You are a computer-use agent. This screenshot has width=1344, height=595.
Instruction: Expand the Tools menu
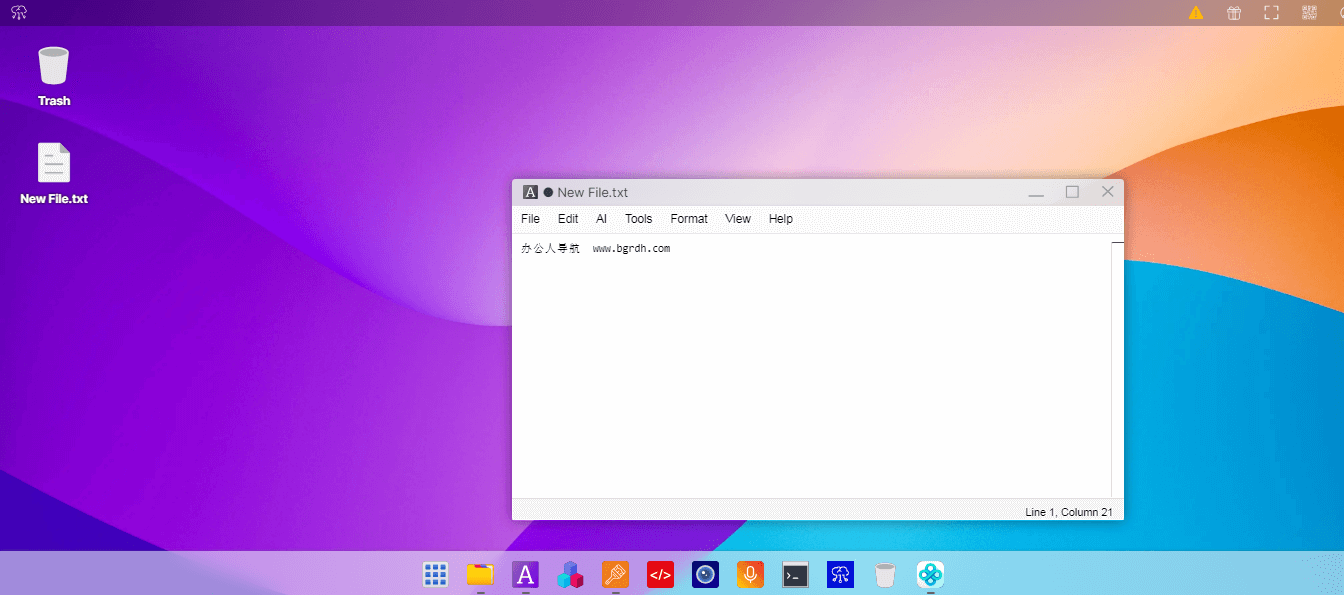638,219
